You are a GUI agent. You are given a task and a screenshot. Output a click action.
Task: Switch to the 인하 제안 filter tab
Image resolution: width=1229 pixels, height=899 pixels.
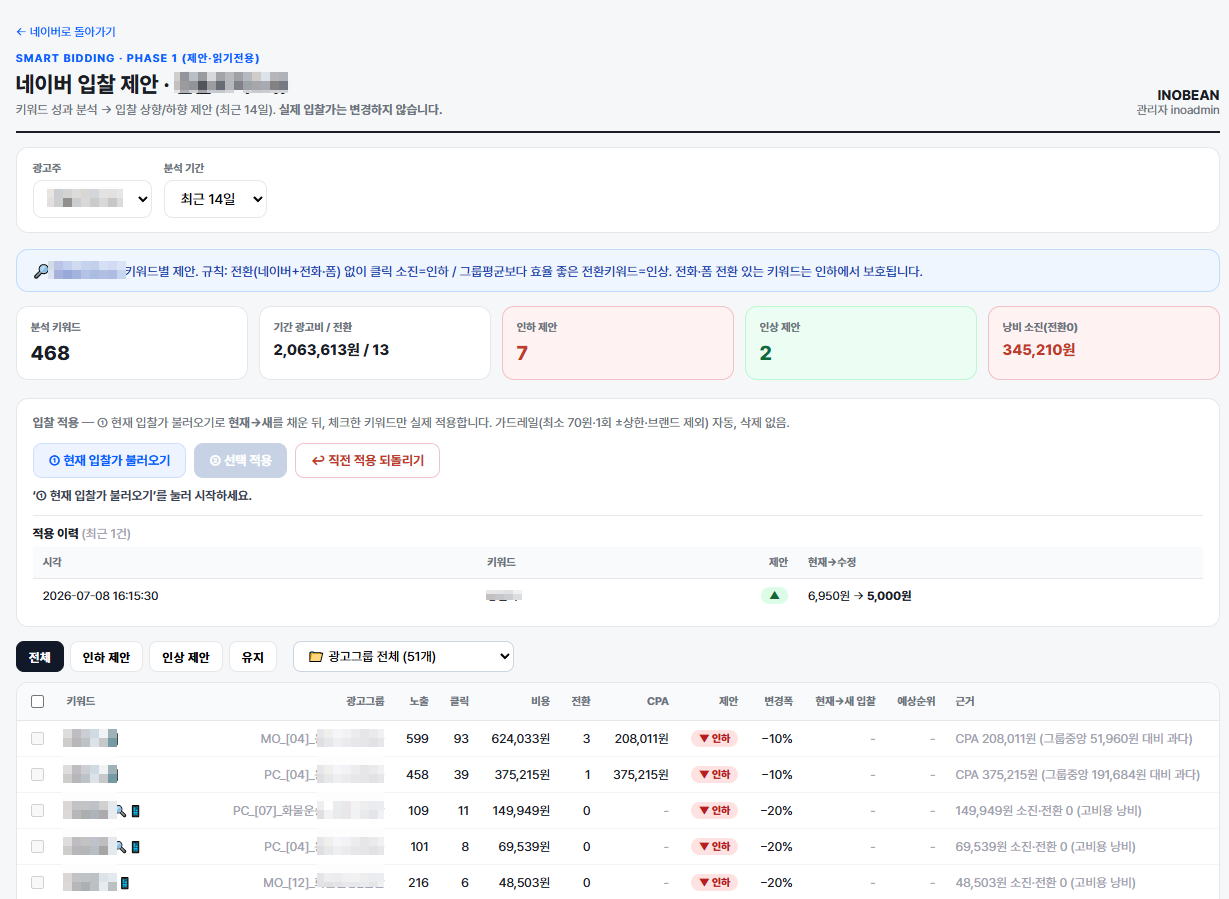point(106,657)
